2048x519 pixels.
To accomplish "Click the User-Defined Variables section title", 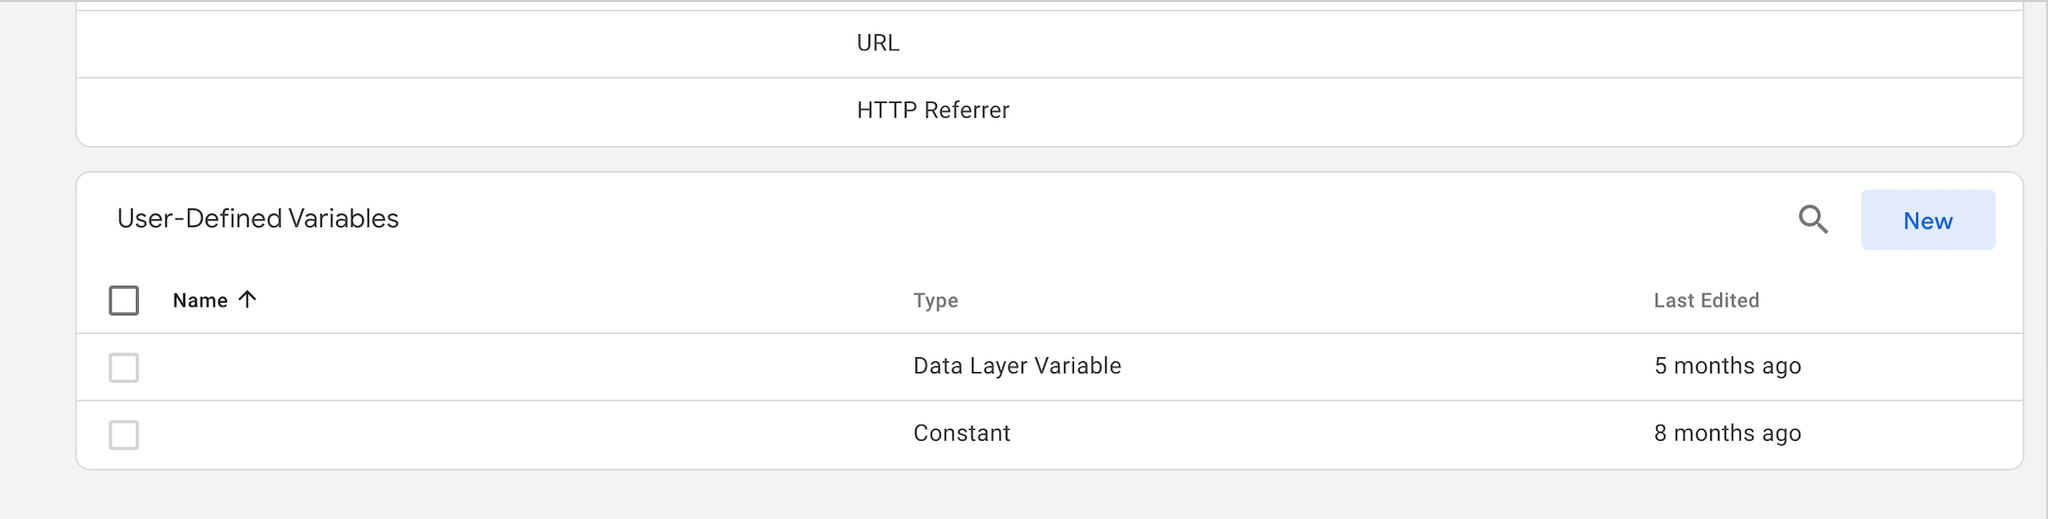I will click(258, 218).
